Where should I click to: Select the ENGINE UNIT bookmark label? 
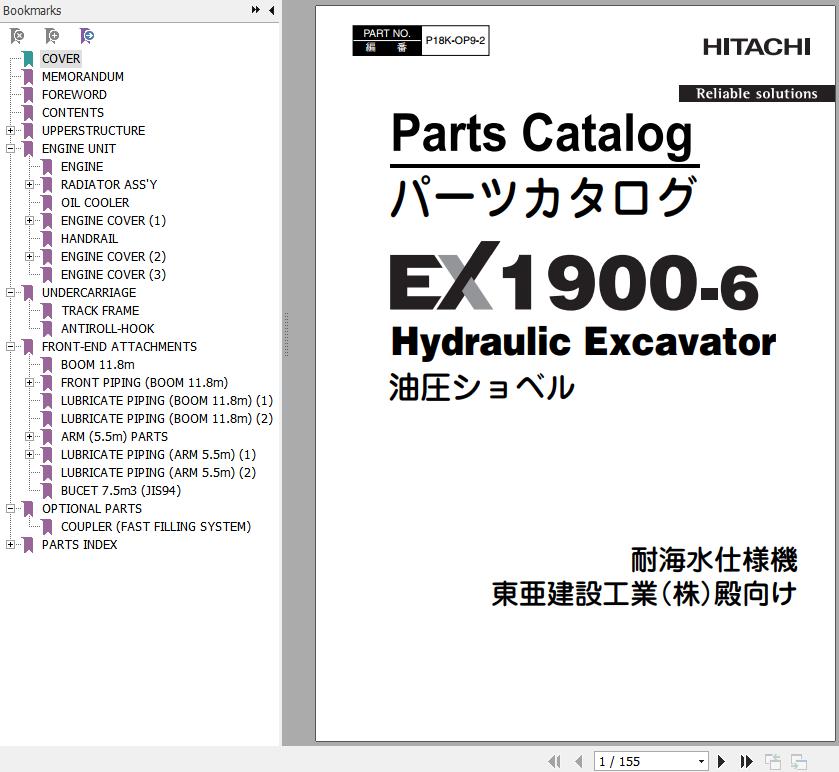(x=79, y=149)
